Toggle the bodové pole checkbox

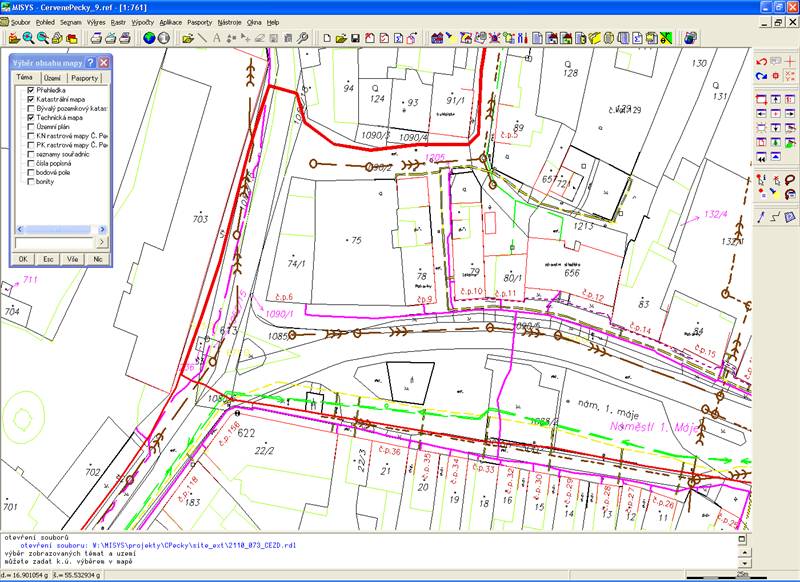pos(31,171)
